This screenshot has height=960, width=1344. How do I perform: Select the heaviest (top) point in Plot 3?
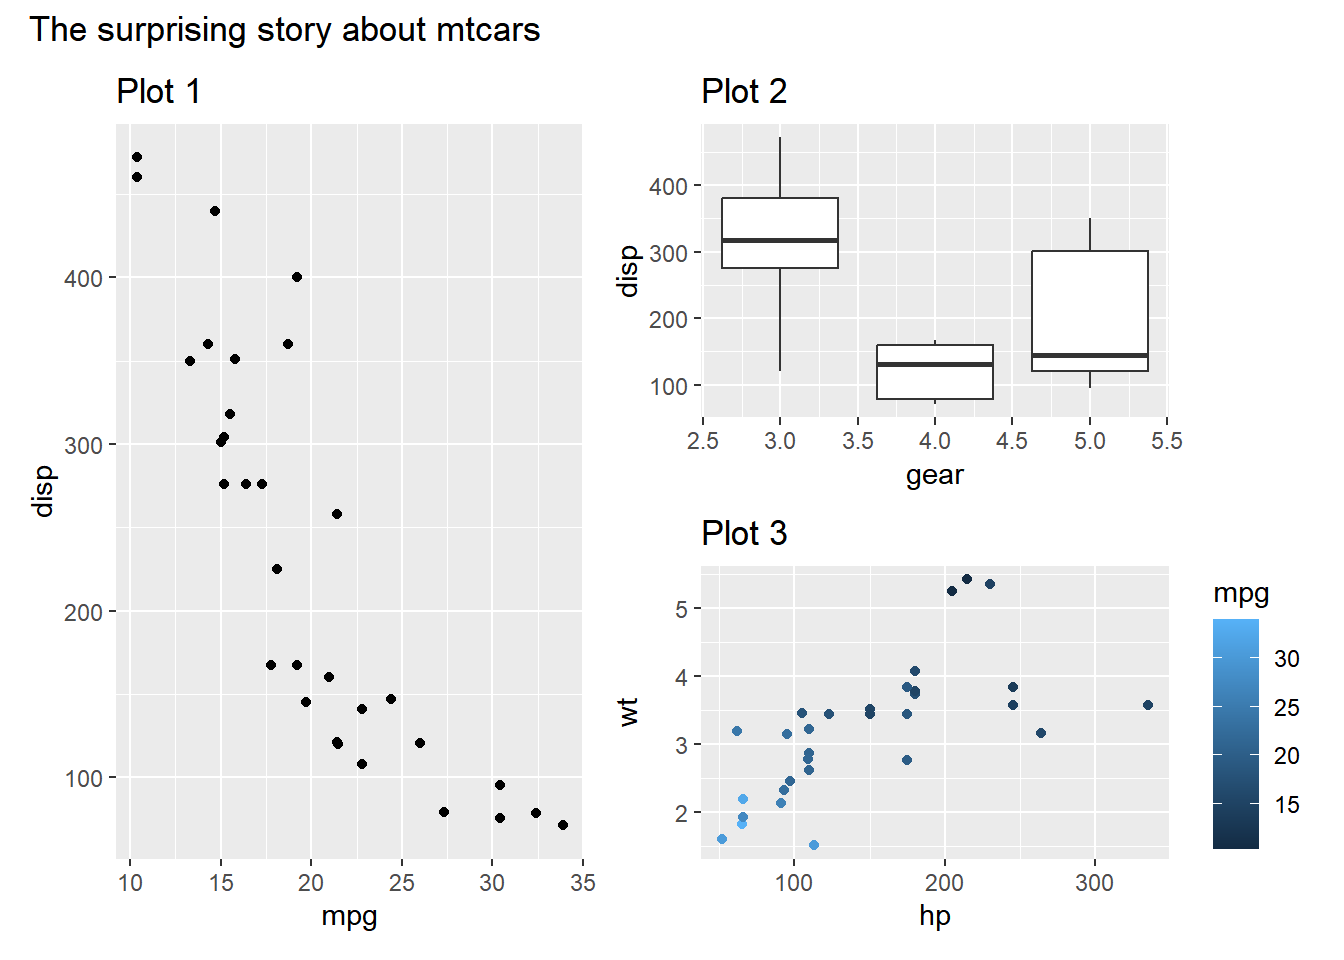[967, 579]
